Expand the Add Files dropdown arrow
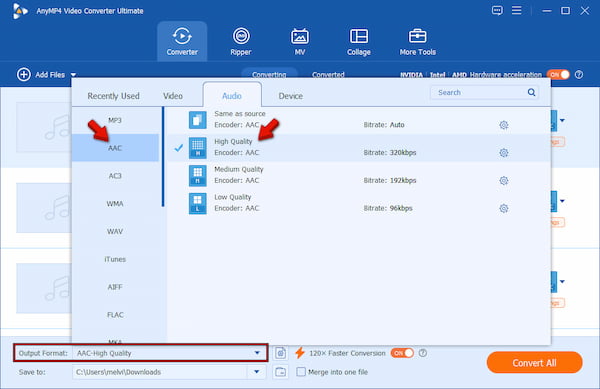 (73, 75)
